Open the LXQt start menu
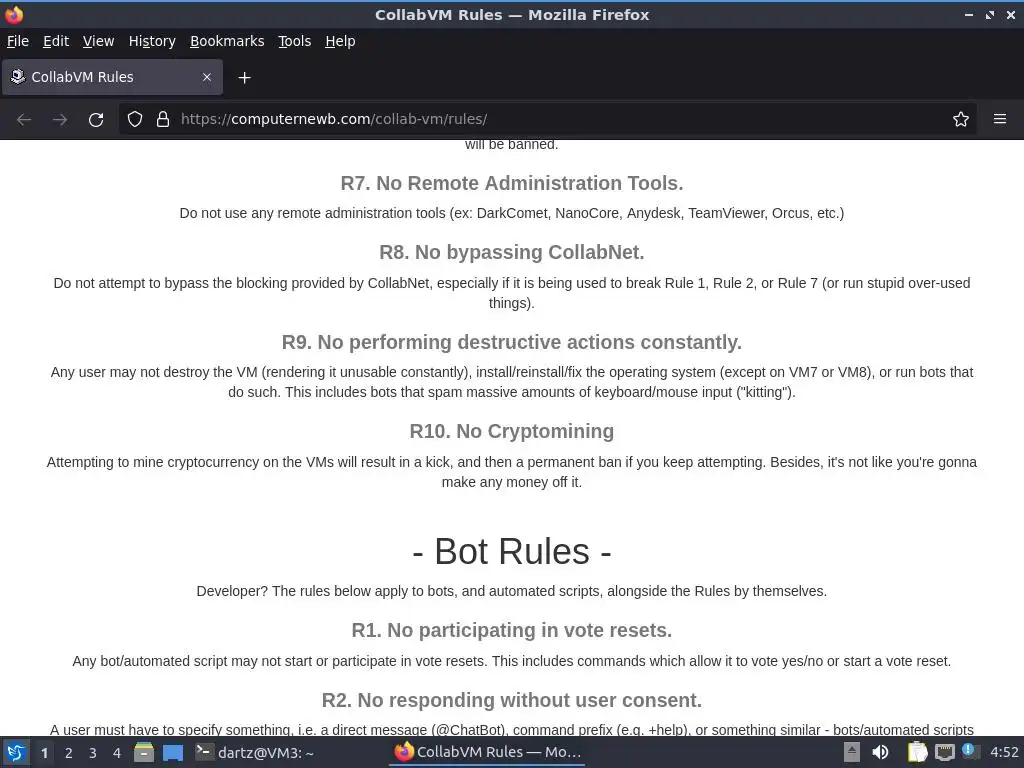Image resolution: width=1024 pixels, height=768 pixels. coord(16,752)
